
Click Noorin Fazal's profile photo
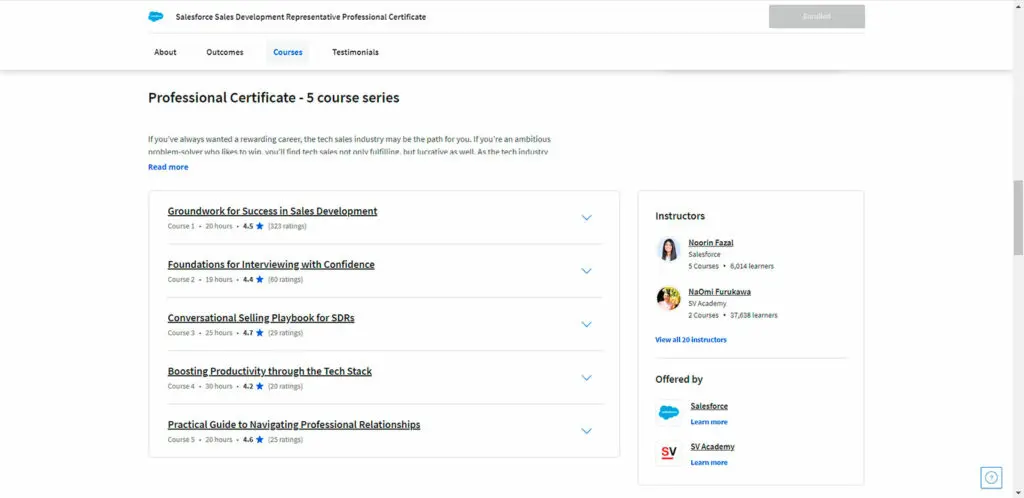click(x=669, y=249)
